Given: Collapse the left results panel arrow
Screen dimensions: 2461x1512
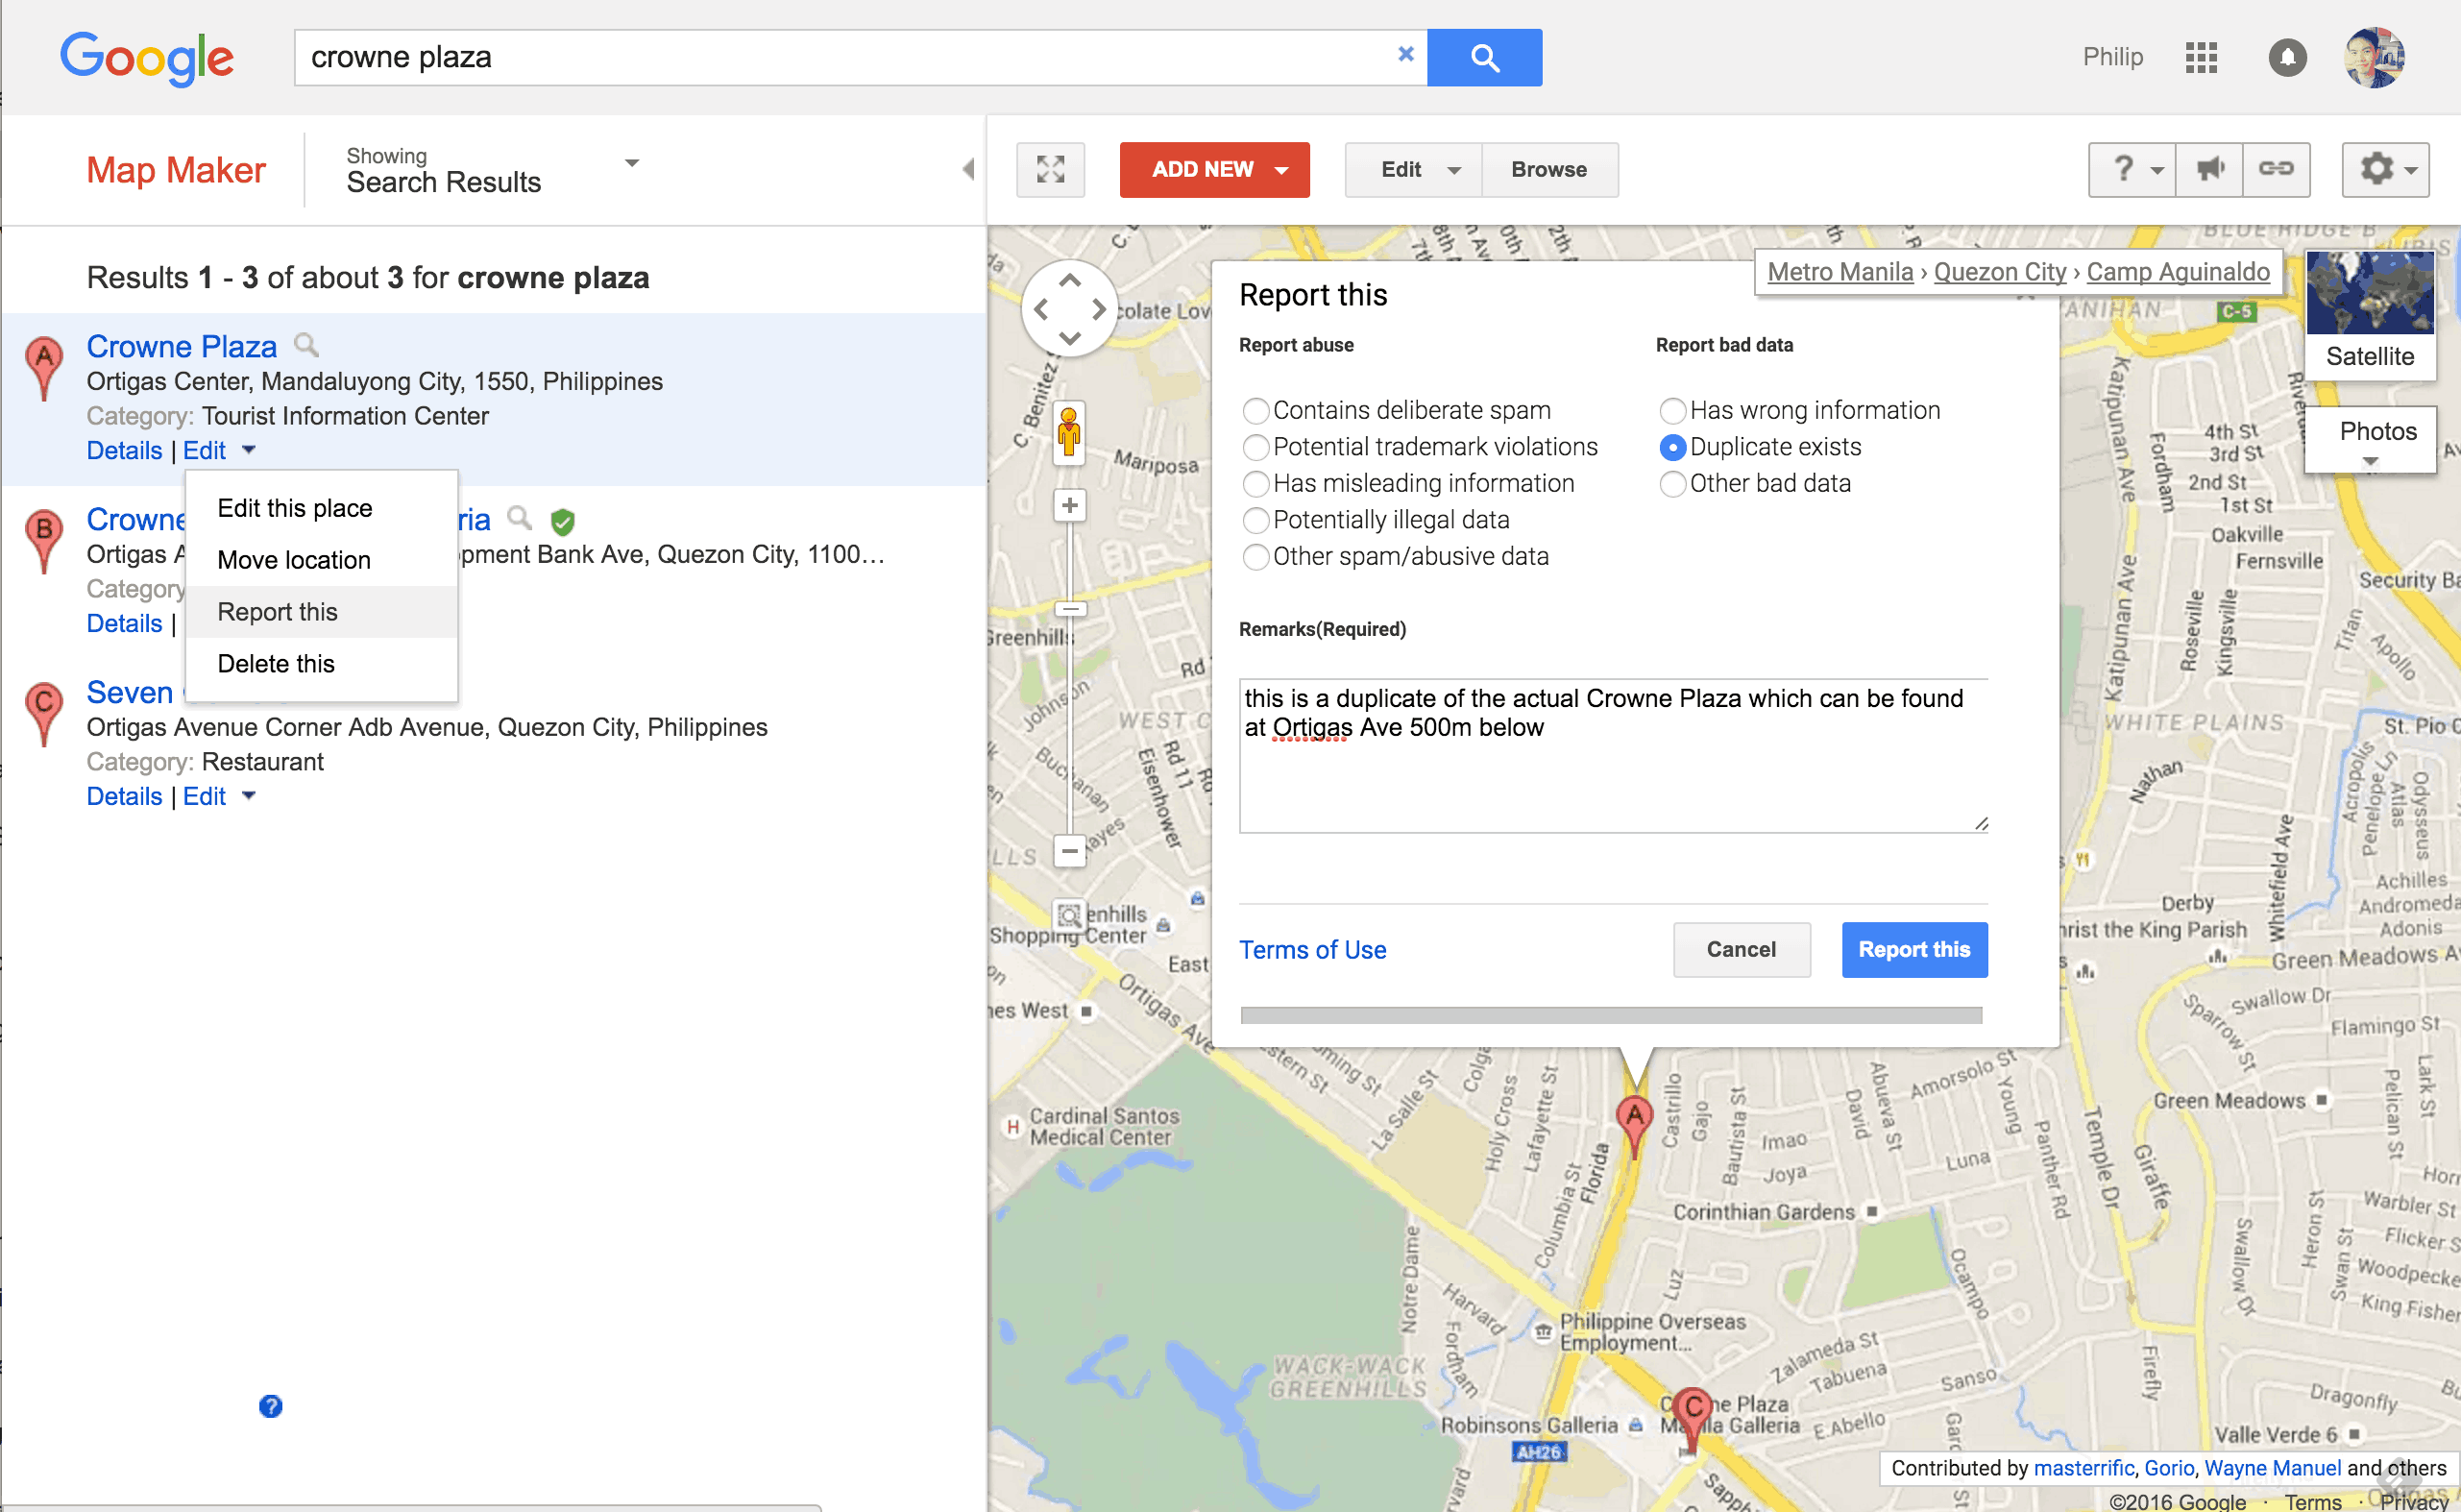Looking at the screenshot, I should click(967, 169).
